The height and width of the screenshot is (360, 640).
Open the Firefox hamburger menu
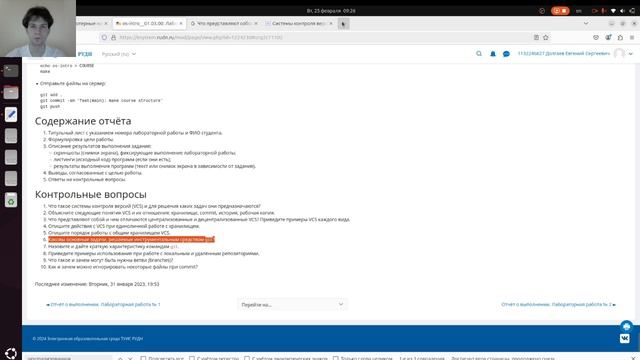coord(632,37)
